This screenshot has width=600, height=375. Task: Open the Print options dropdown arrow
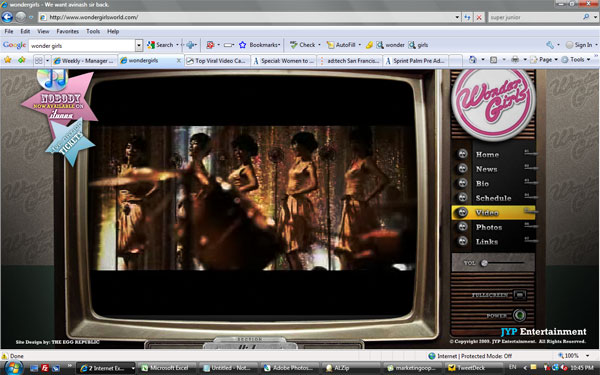(525, 60)
